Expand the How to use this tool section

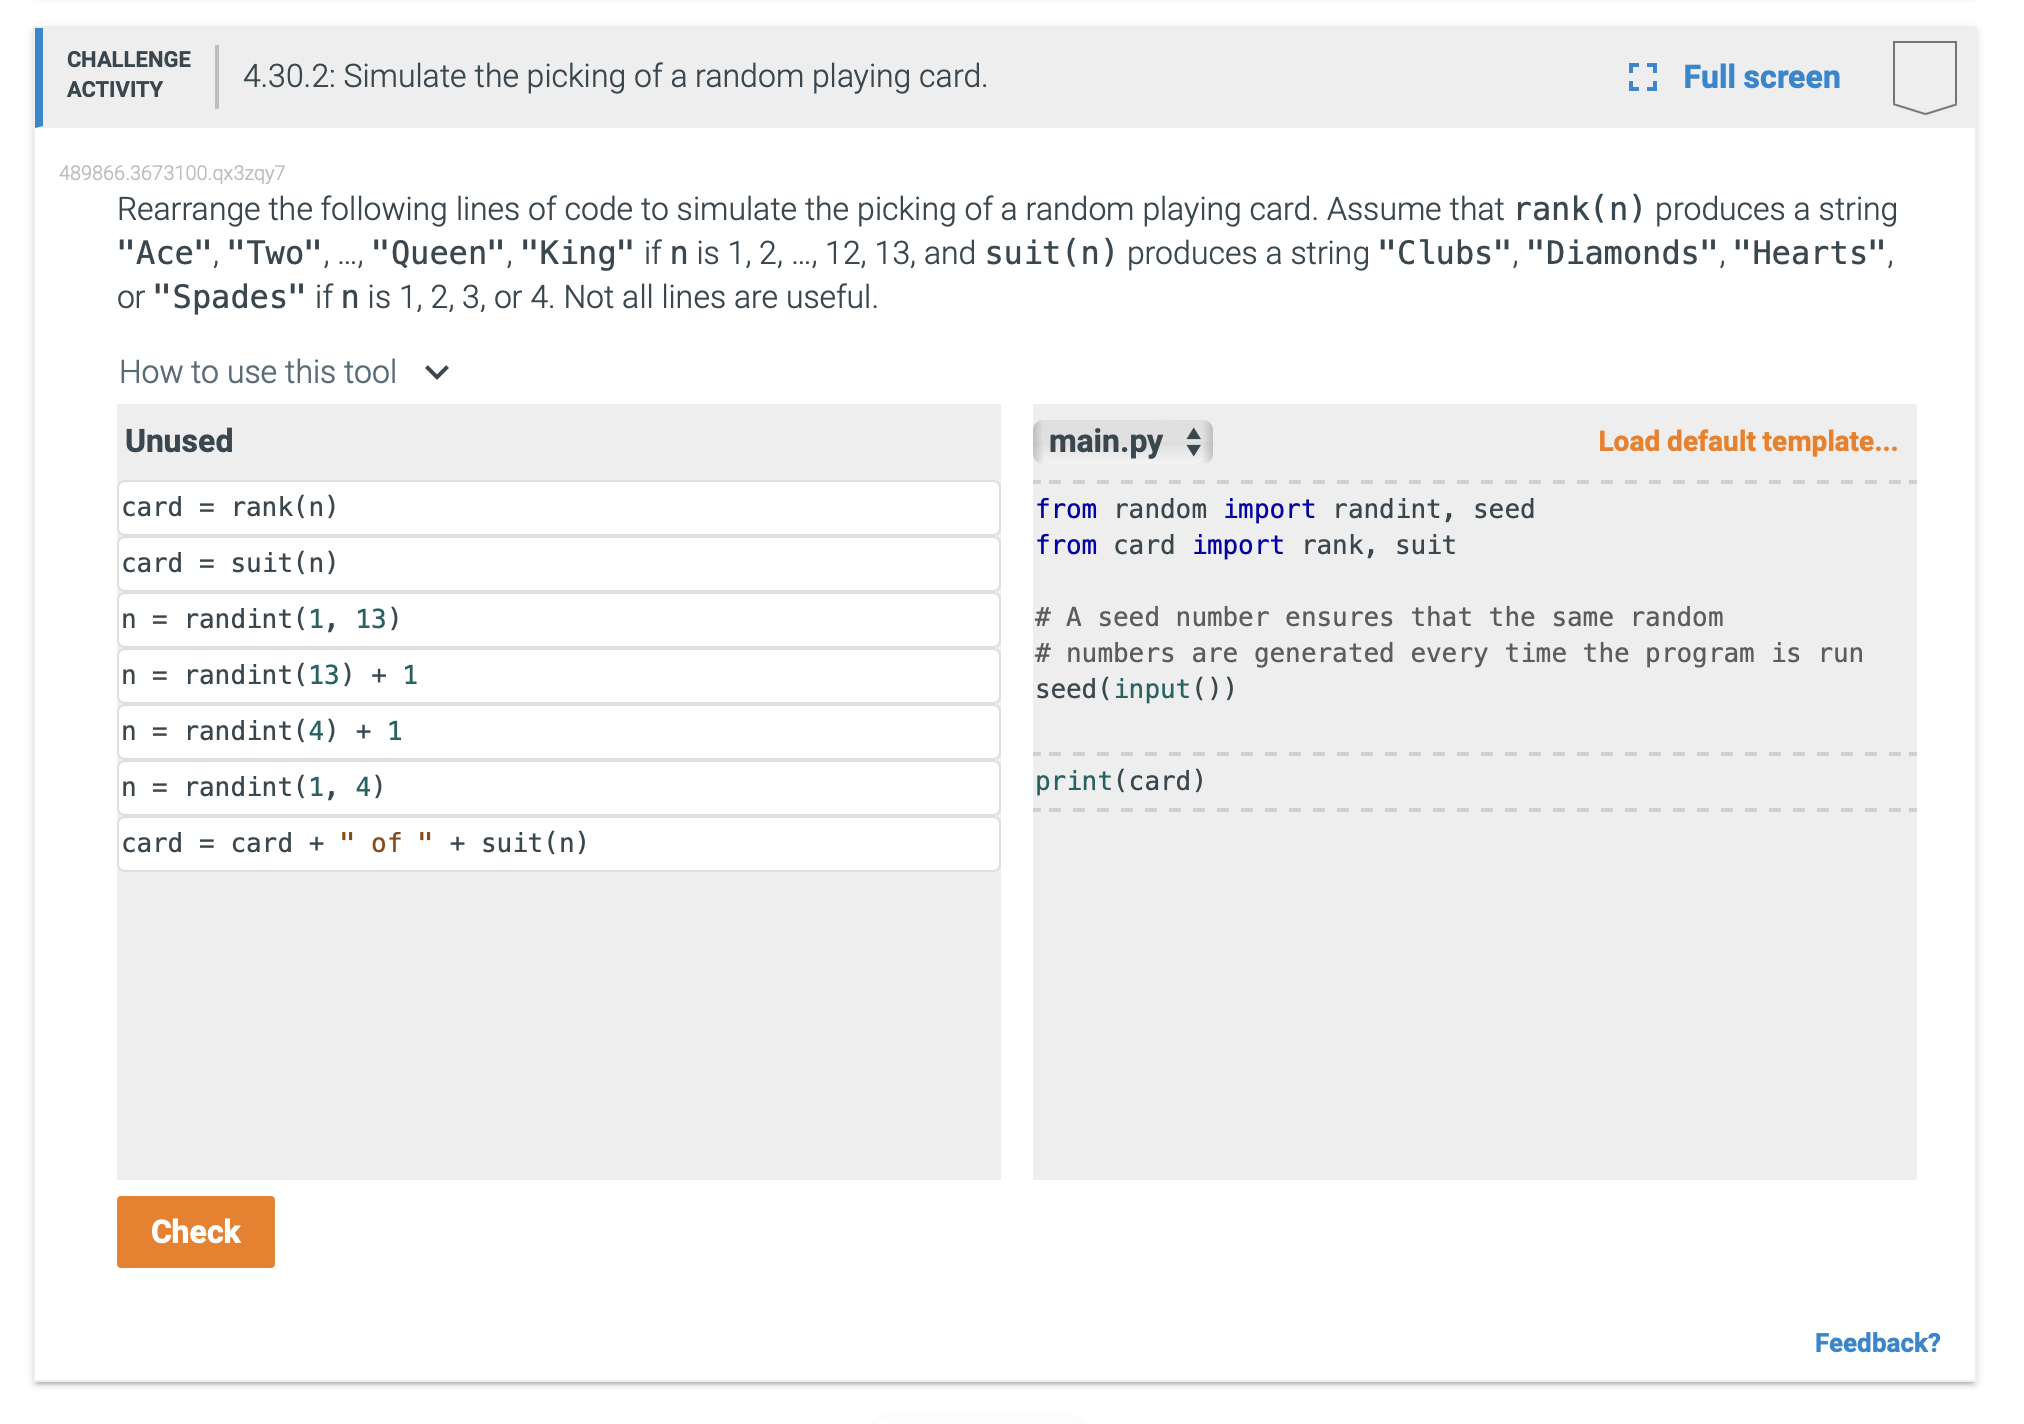coord(259,371)
